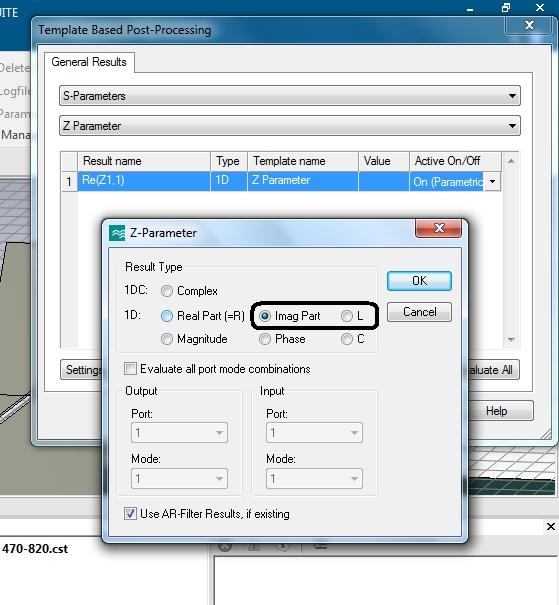The height and width of the screenshot is (605, 559).
Task: Confirm with the OK button
Action: coord(419,281)
